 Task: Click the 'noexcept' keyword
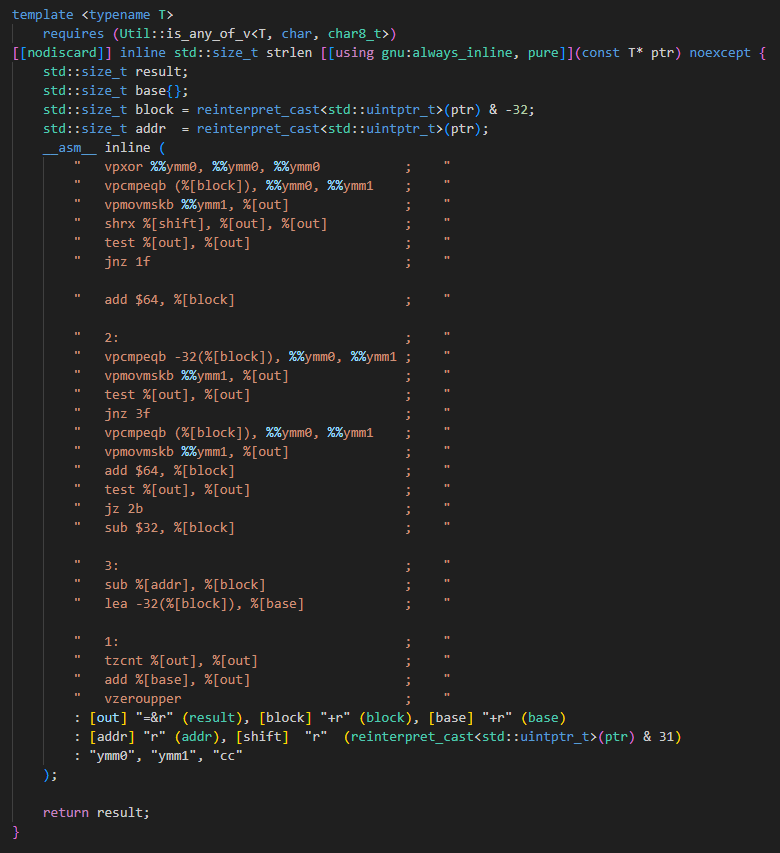click(x=720, y=53)
